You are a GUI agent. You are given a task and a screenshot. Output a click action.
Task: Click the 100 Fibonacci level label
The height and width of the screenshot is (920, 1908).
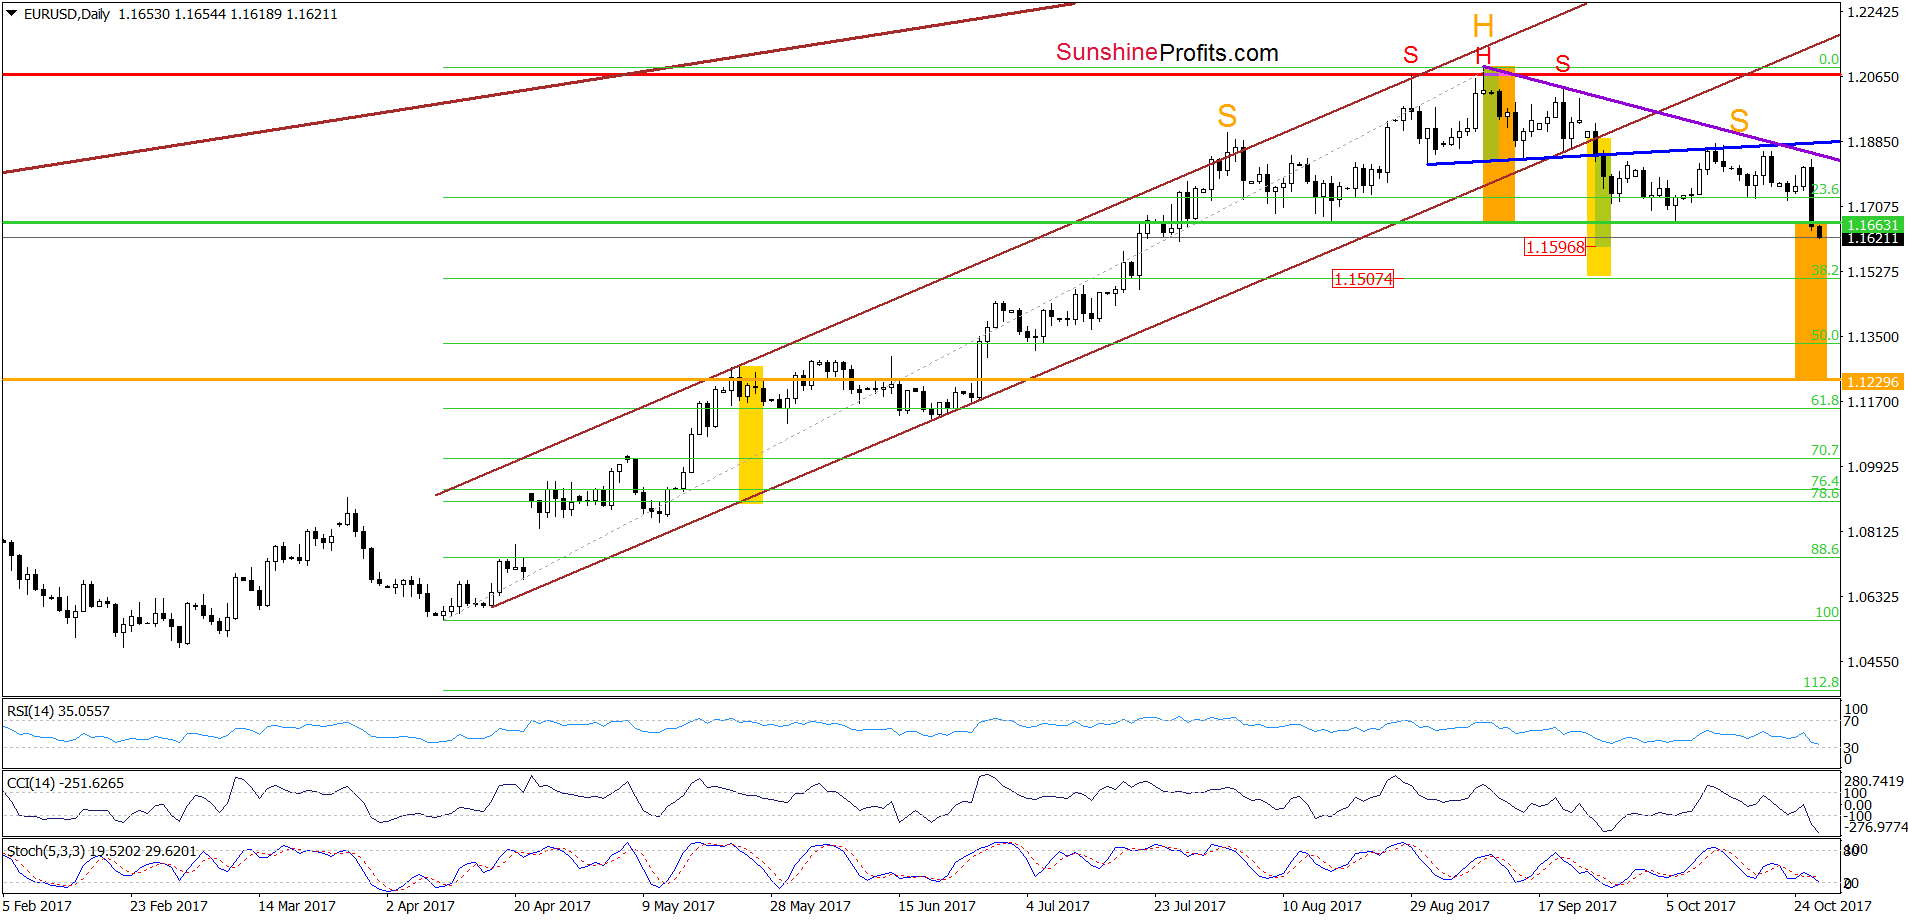click(1827, 612)
